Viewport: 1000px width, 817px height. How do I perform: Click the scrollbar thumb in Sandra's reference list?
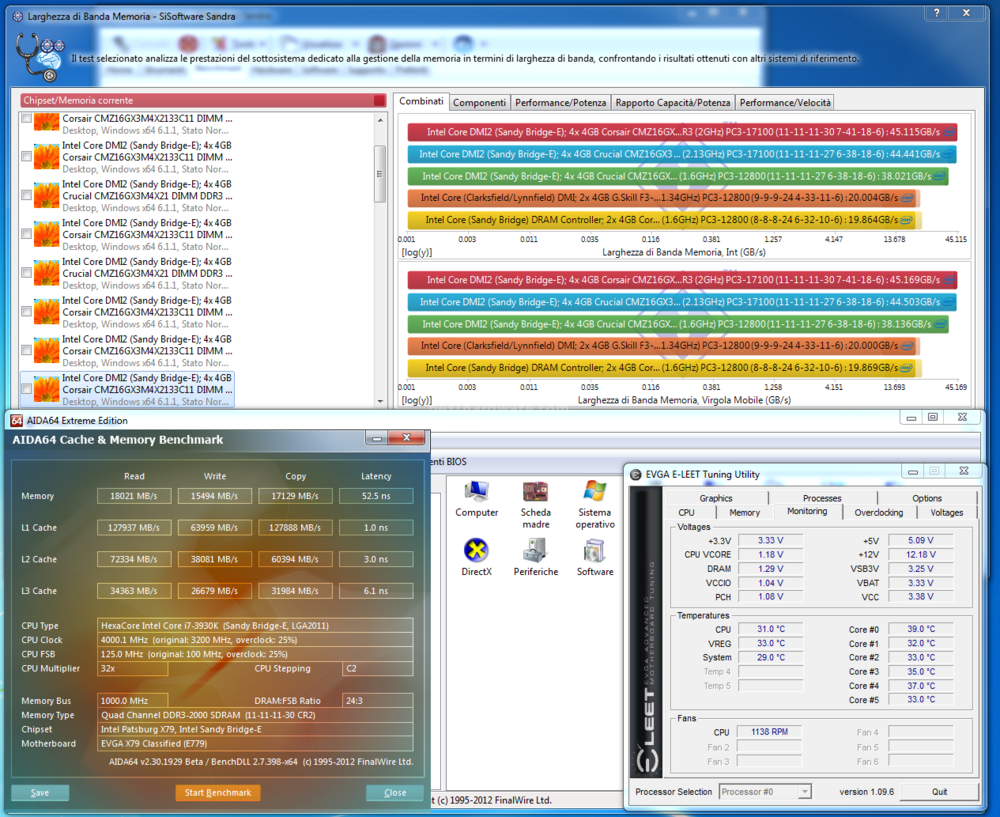(380, 173)
